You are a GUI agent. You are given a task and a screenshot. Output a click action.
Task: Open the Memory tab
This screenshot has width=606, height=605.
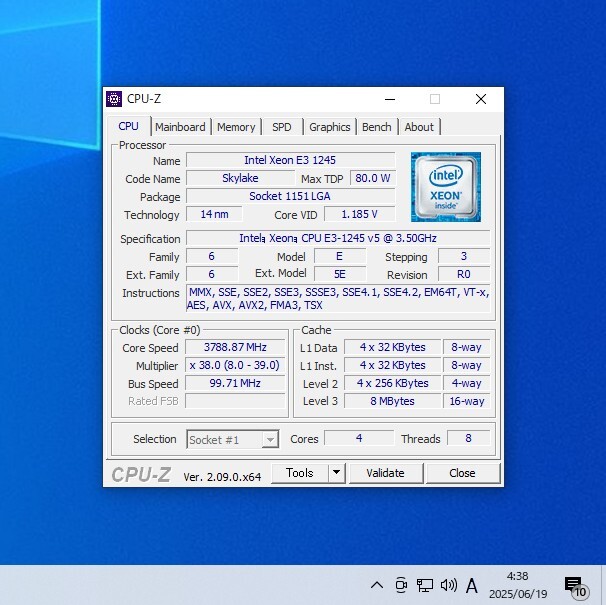pos(236,127)
